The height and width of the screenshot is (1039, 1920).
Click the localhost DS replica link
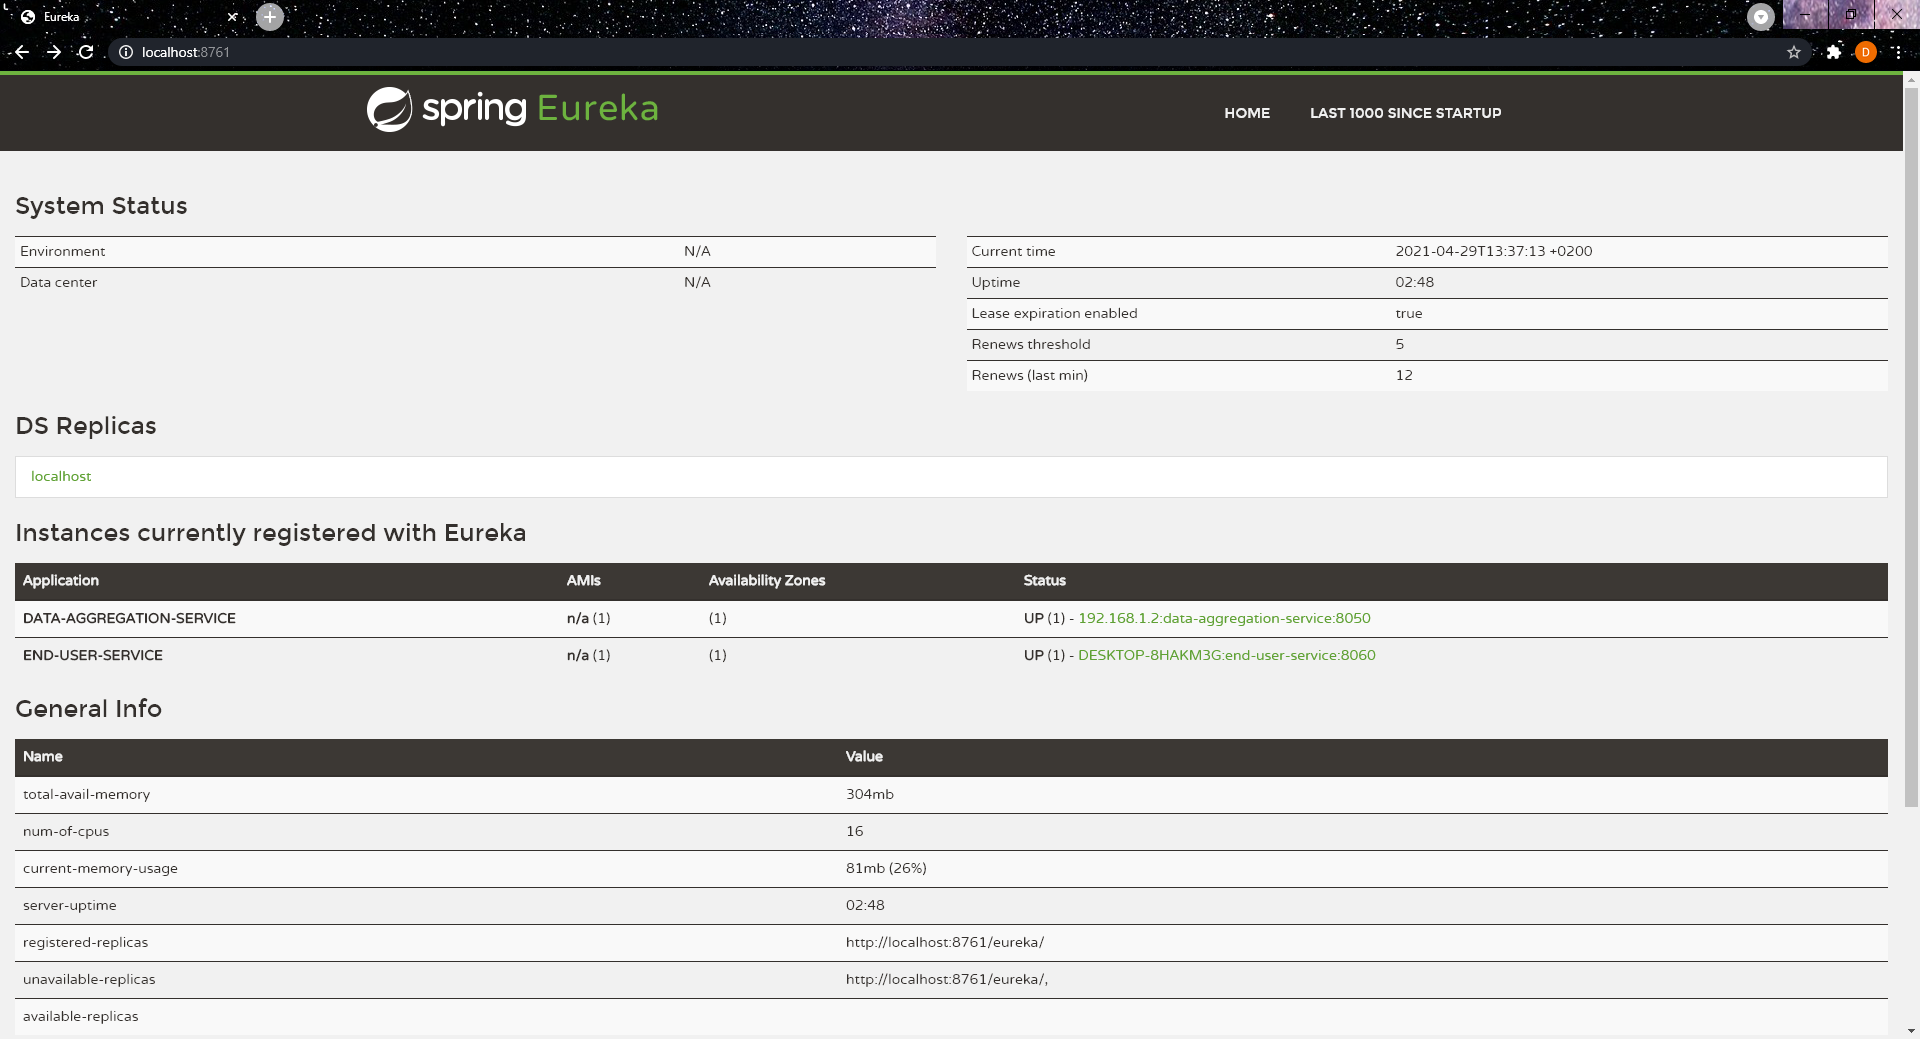point(61,476)
